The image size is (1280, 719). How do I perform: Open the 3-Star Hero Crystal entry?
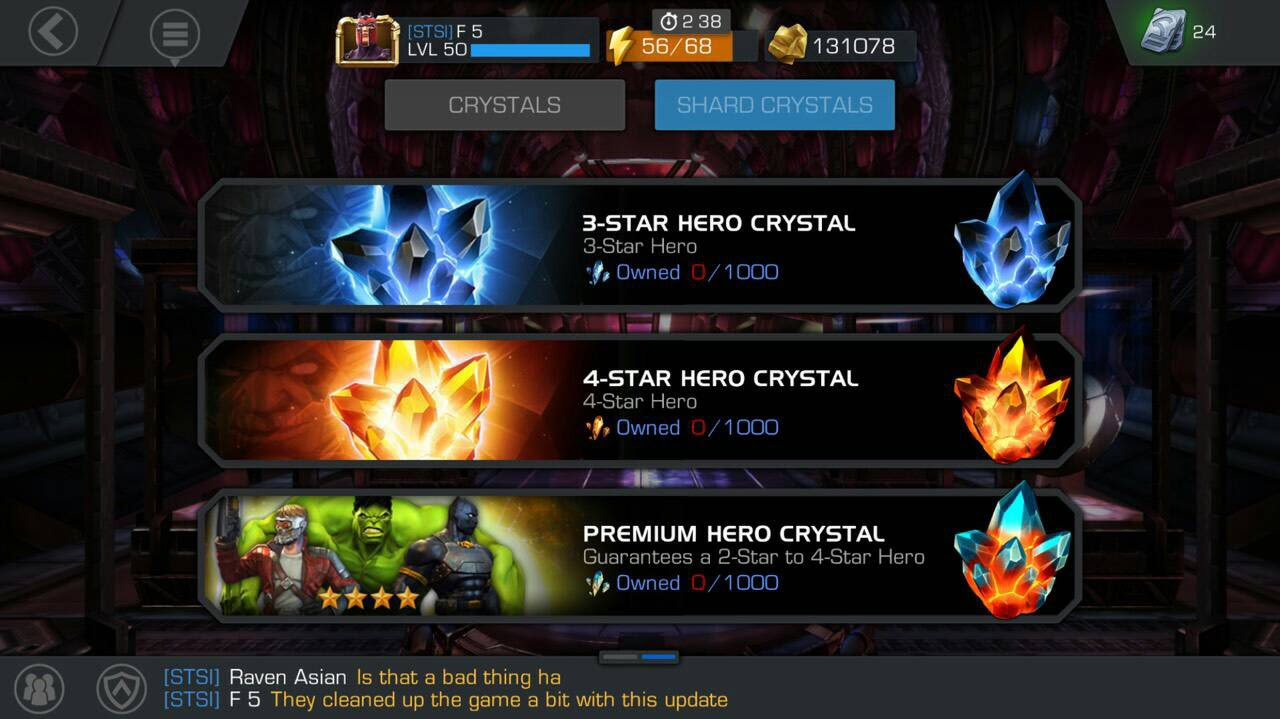tap(640, 245)
